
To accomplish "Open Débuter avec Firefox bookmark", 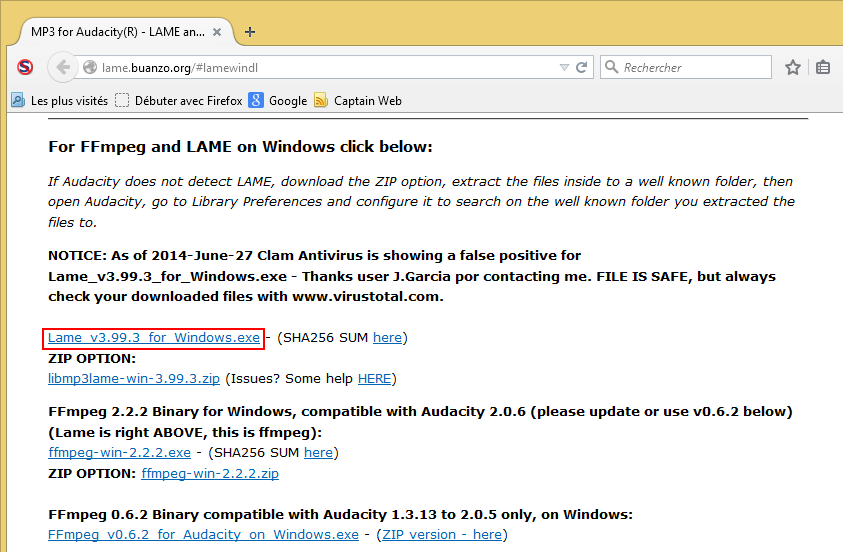I will [178, 100].
